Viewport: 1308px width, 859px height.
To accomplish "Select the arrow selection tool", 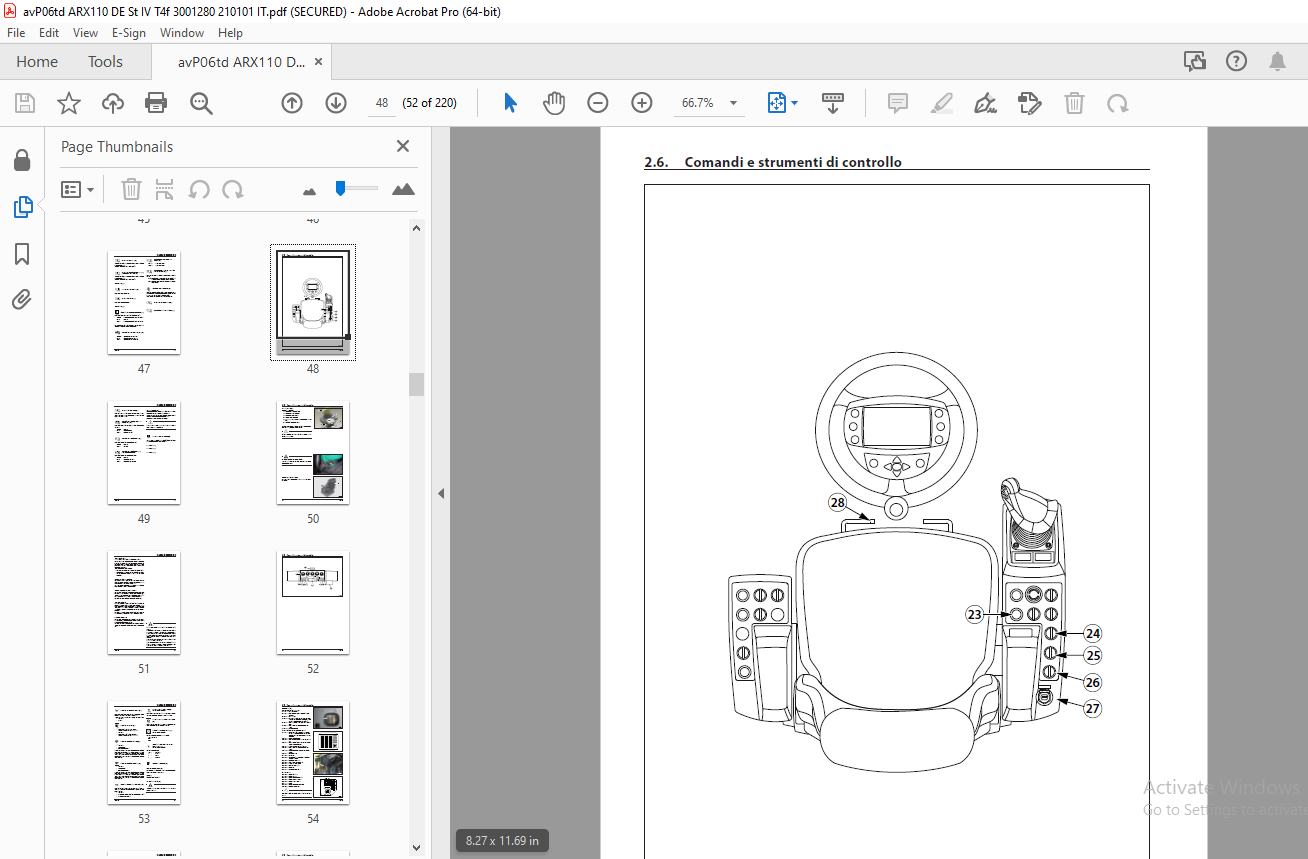I will [x=510, y=103].
